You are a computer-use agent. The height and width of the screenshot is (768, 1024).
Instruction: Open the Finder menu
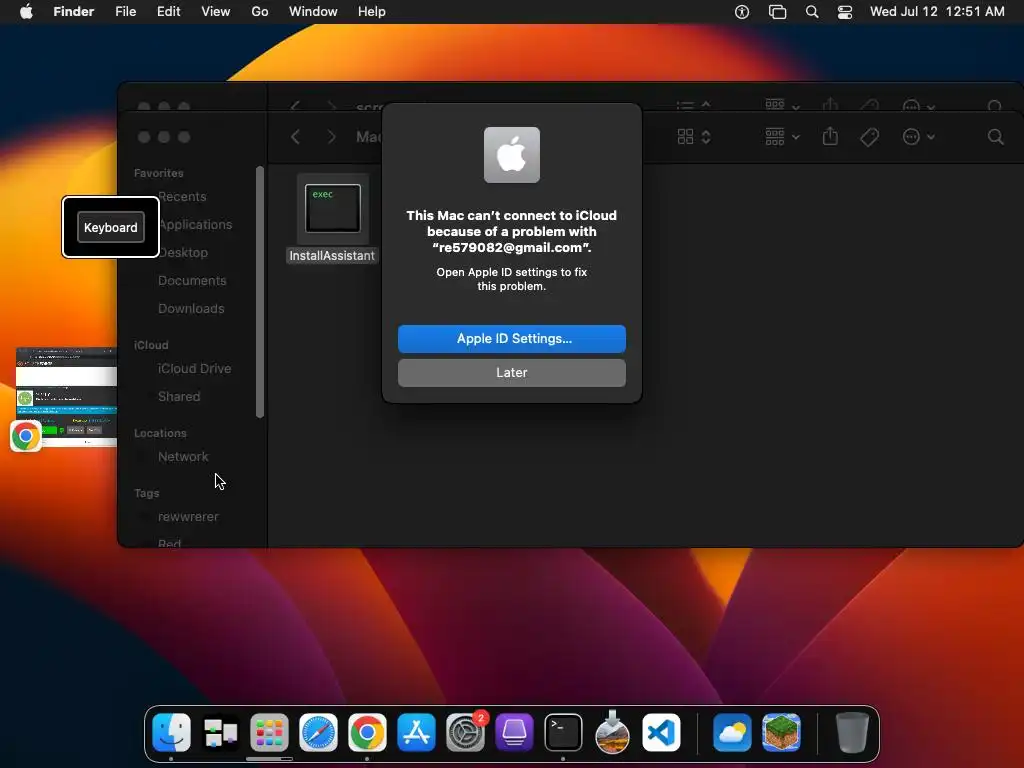pos(74,12)
